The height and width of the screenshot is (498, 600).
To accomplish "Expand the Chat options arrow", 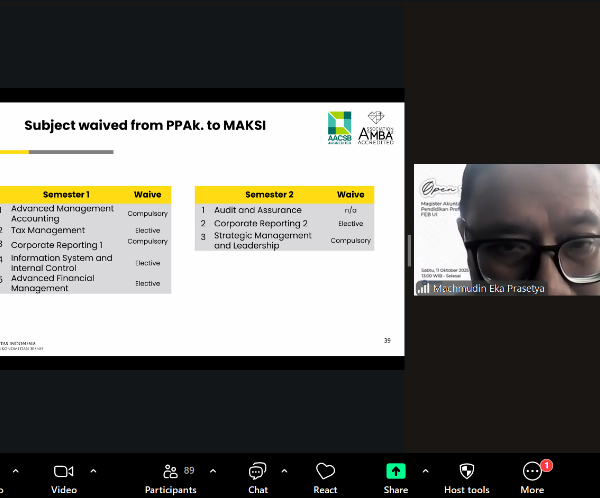I will [x=285, y=470].
